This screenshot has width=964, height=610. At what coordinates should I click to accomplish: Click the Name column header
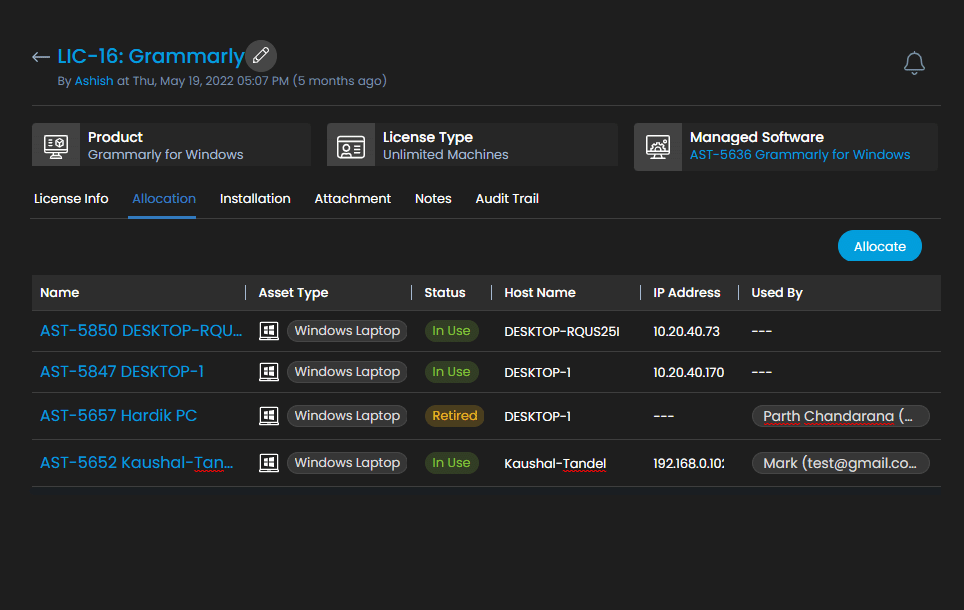pos(60,293)
